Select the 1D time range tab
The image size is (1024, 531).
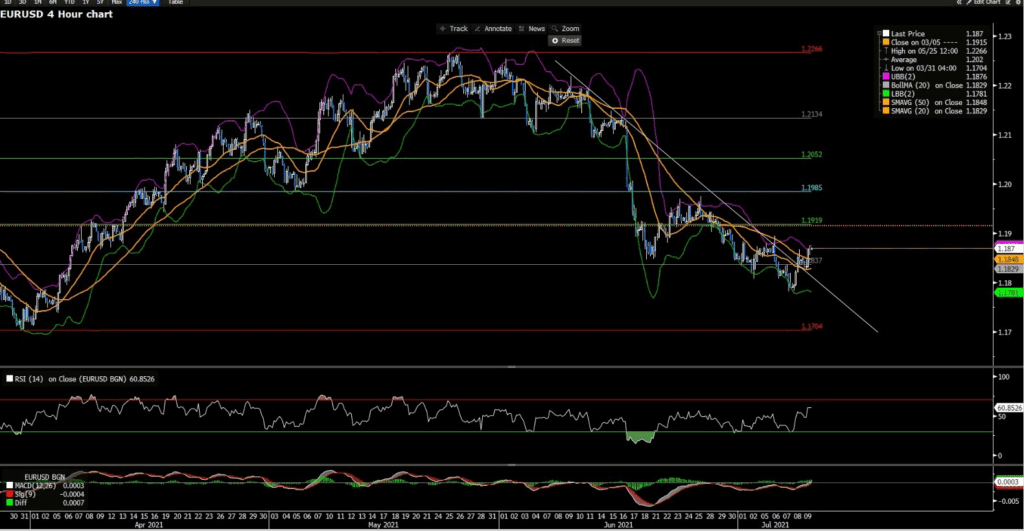coord(8,2)
